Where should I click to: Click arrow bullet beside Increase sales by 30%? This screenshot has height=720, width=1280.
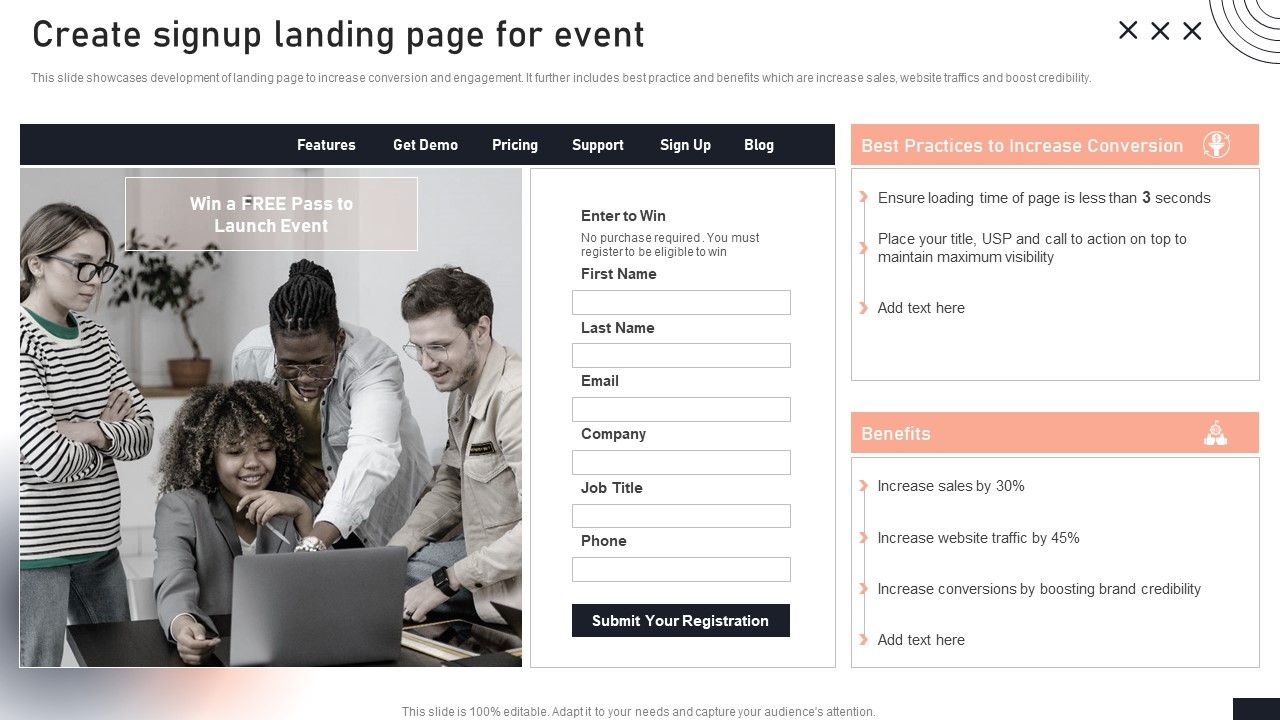pos(864,486)
